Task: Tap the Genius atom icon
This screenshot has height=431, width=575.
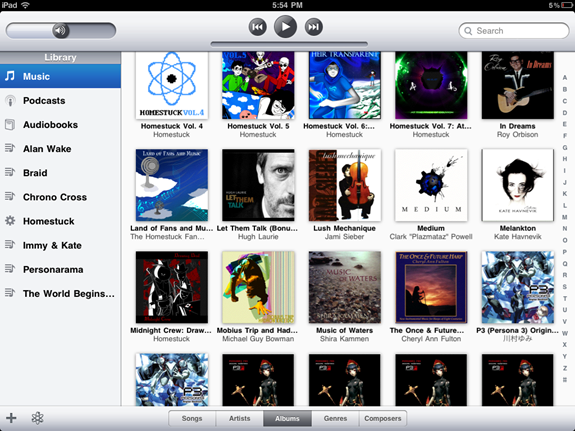Action: point(37,418)
